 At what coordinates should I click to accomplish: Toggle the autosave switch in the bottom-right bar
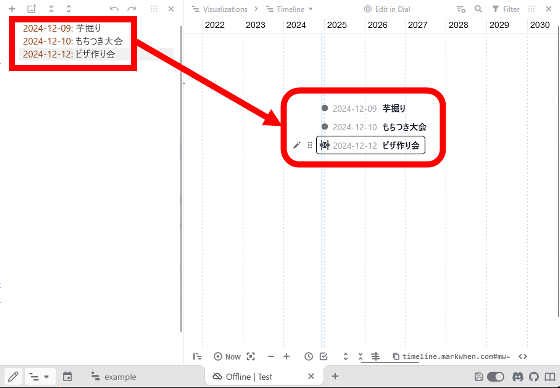point(495,377)
